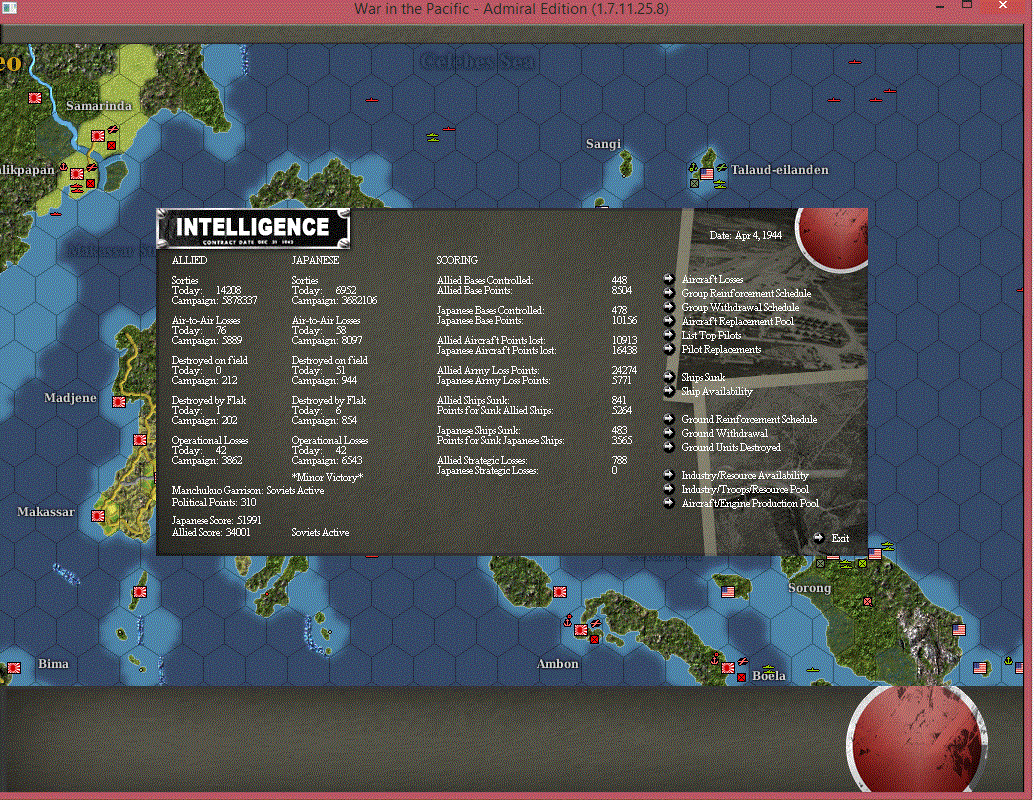Click 'Manchukuo Garrison: Soviets Active' text

tap(248, 490)
